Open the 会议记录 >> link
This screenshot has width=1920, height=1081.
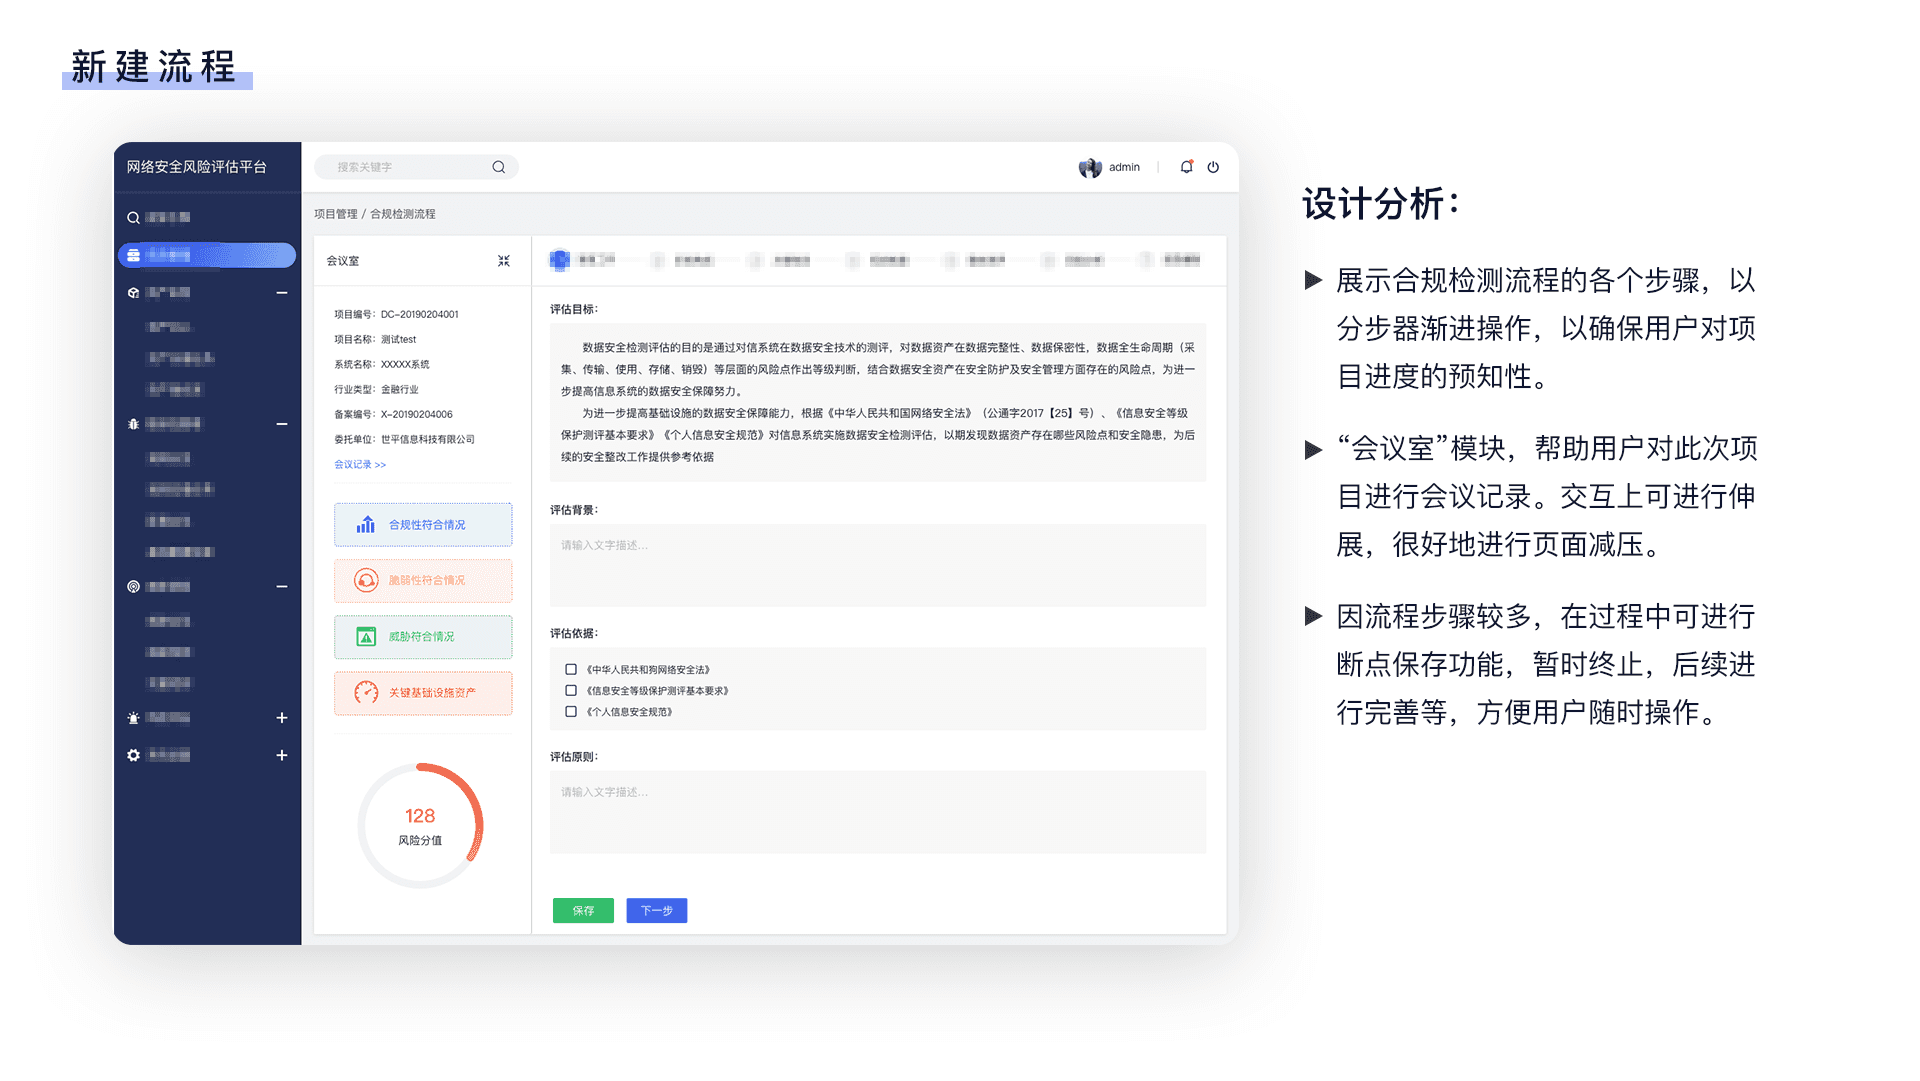pos(360,465)
